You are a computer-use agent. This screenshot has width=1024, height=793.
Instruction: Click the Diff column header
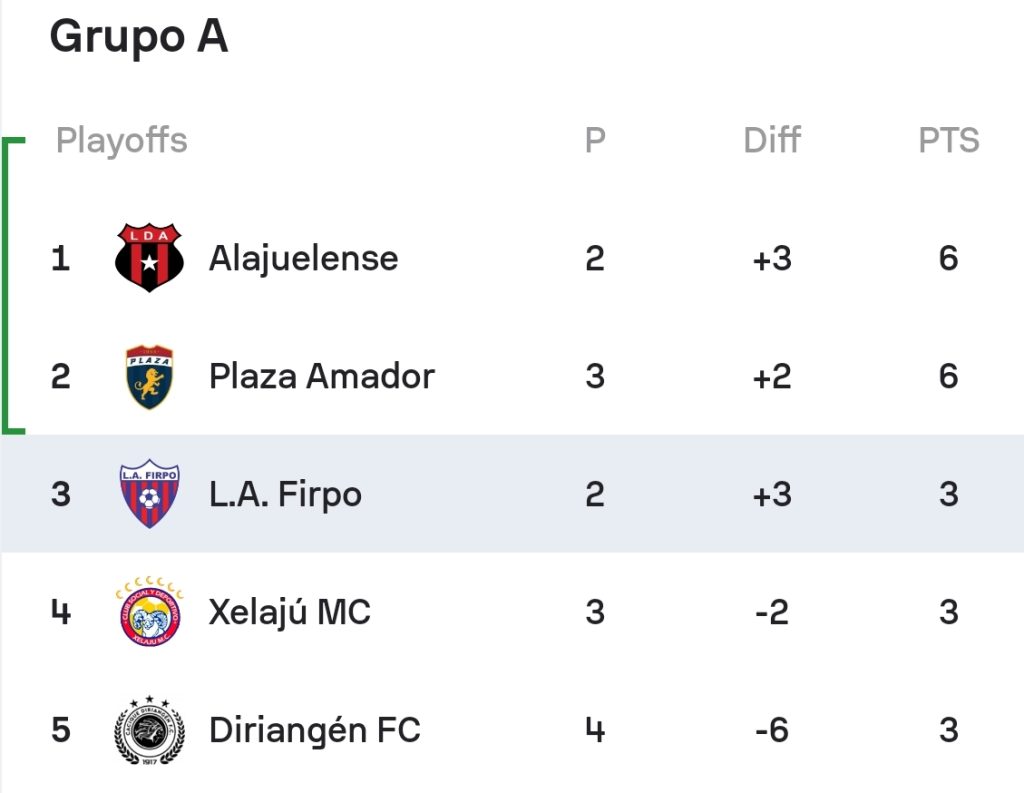pyautogui.click(x=772, y=140)
